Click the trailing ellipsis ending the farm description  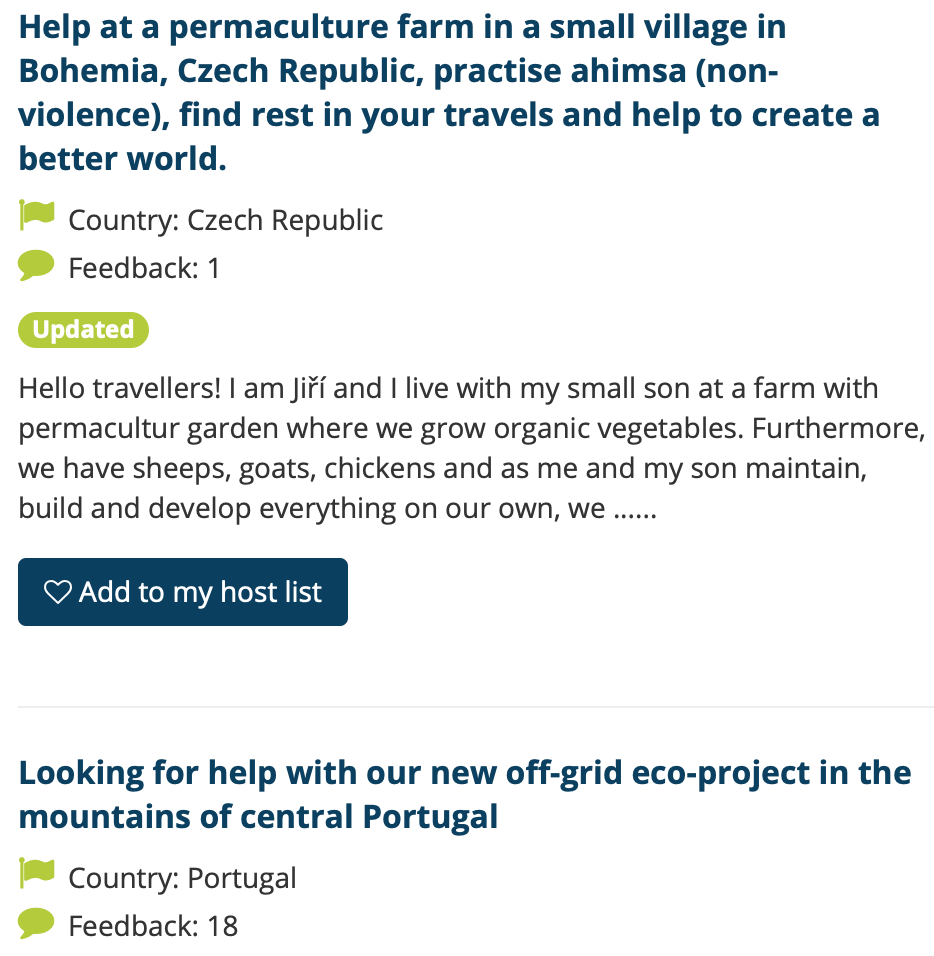[x=633, y=509]
